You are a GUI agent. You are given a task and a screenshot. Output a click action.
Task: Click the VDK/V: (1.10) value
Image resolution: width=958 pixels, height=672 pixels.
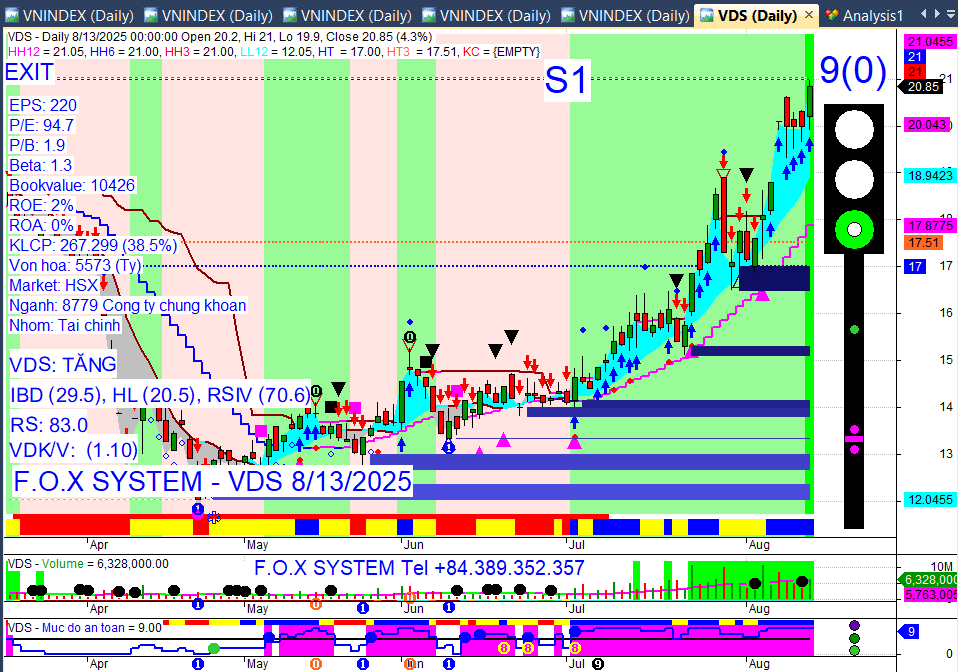tap(73, 450)
